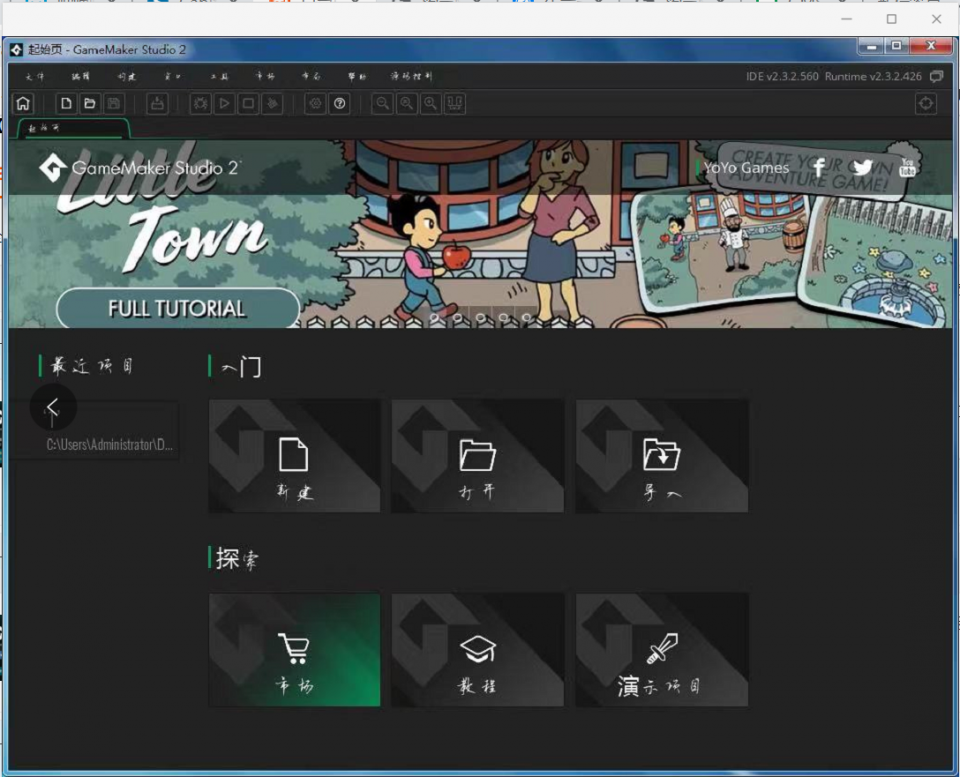The height and width of the screenshot is (777, 960).
Task: Open the 窗口 (Windows) menu
Action: click(173, 77)
